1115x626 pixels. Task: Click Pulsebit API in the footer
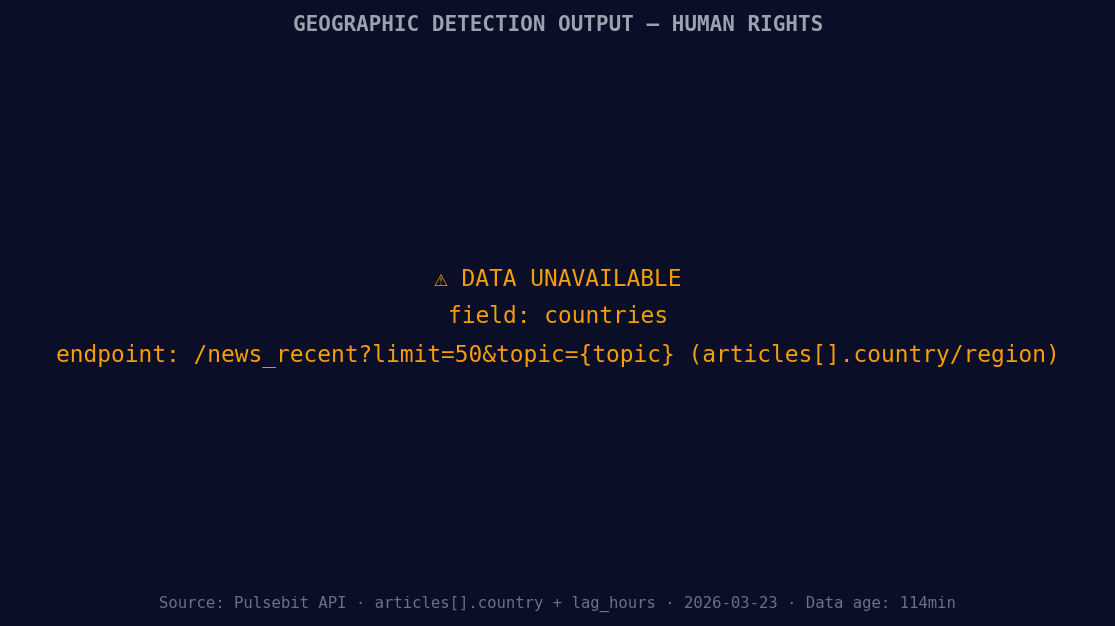coord(290,603)
